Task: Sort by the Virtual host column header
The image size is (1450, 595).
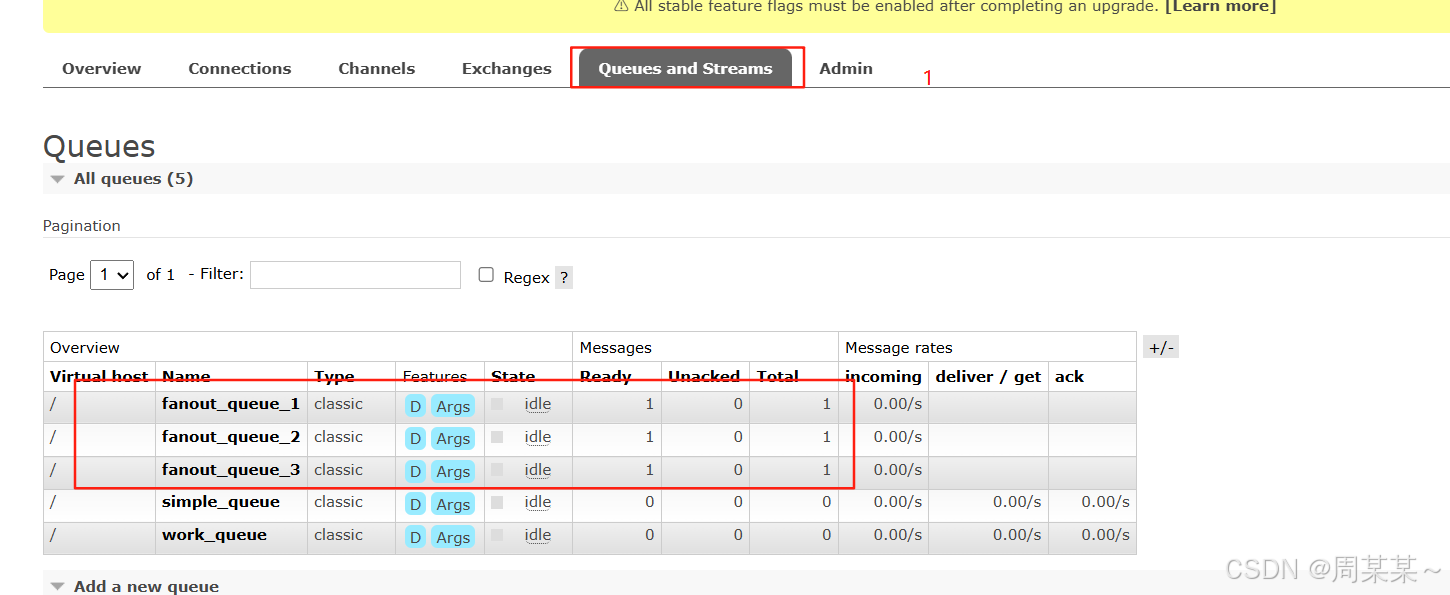Action: coord(99,377)
